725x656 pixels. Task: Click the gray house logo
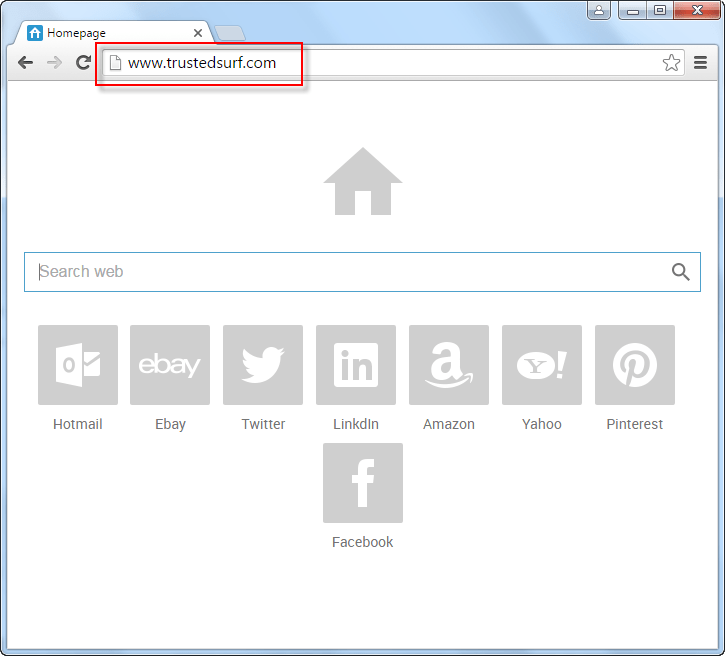pyautogui.click(x=362, y=181)
